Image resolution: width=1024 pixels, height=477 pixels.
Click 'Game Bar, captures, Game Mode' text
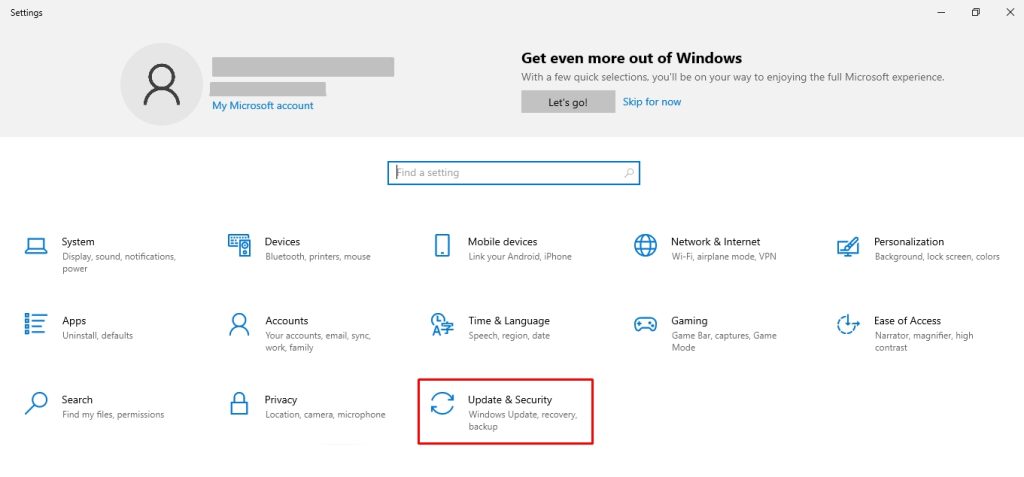[x=724, y=342]
